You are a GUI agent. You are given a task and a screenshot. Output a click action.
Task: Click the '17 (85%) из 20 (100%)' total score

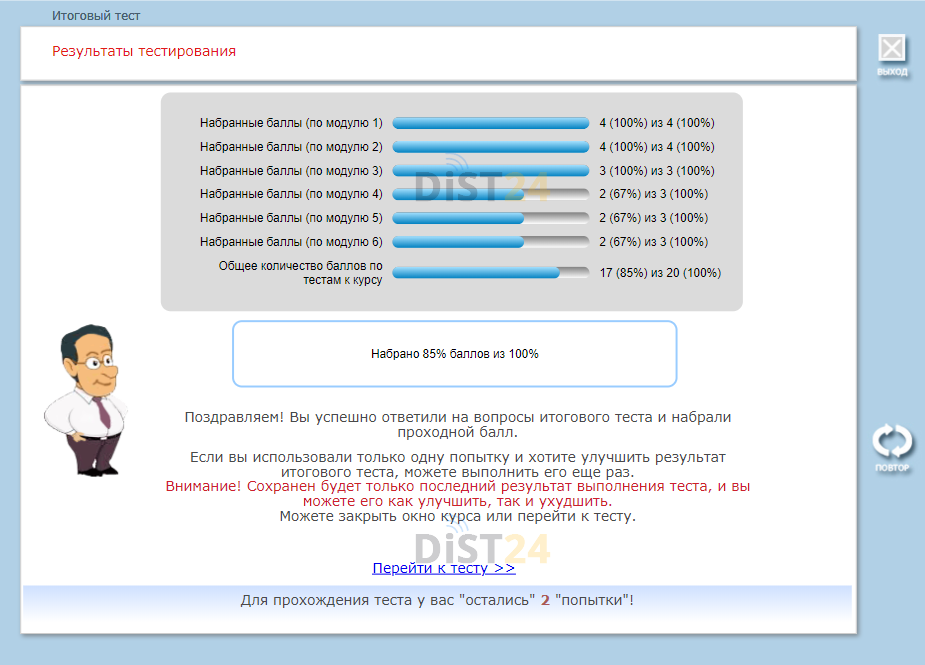pos(659,273)
